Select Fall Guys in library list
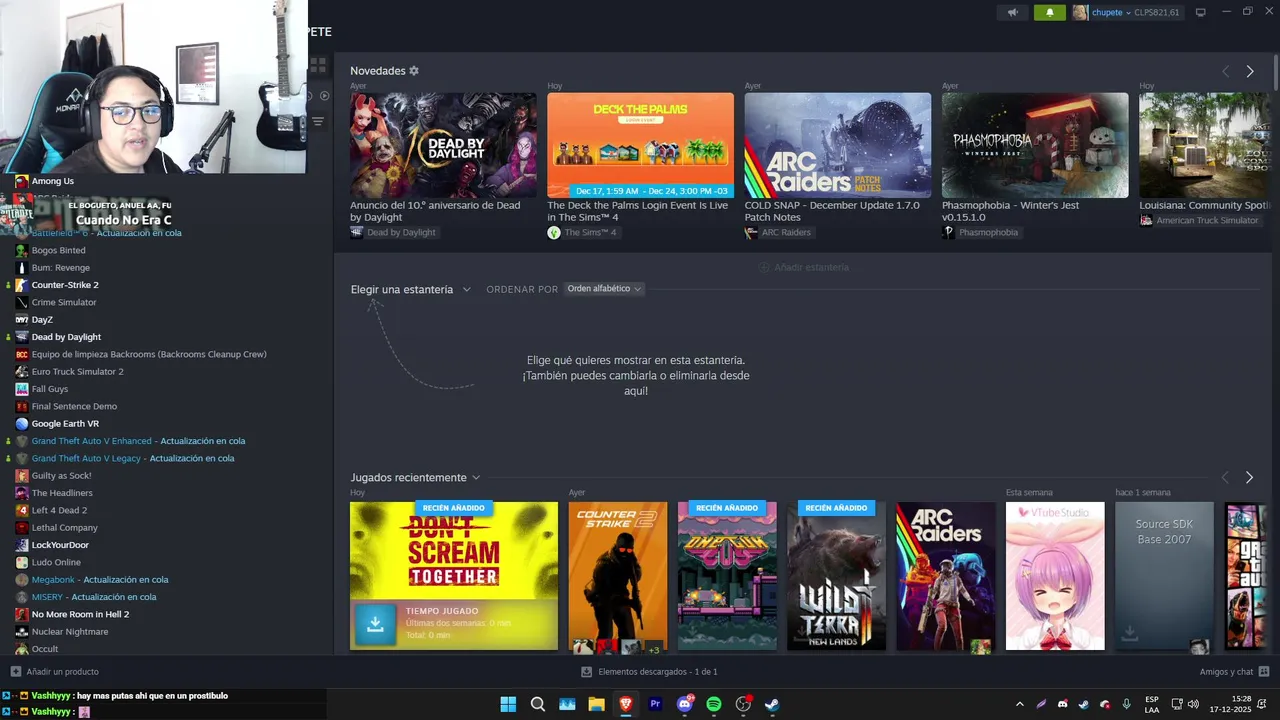The width and height of the screenshot is (1280, 720). coord(50,389)
